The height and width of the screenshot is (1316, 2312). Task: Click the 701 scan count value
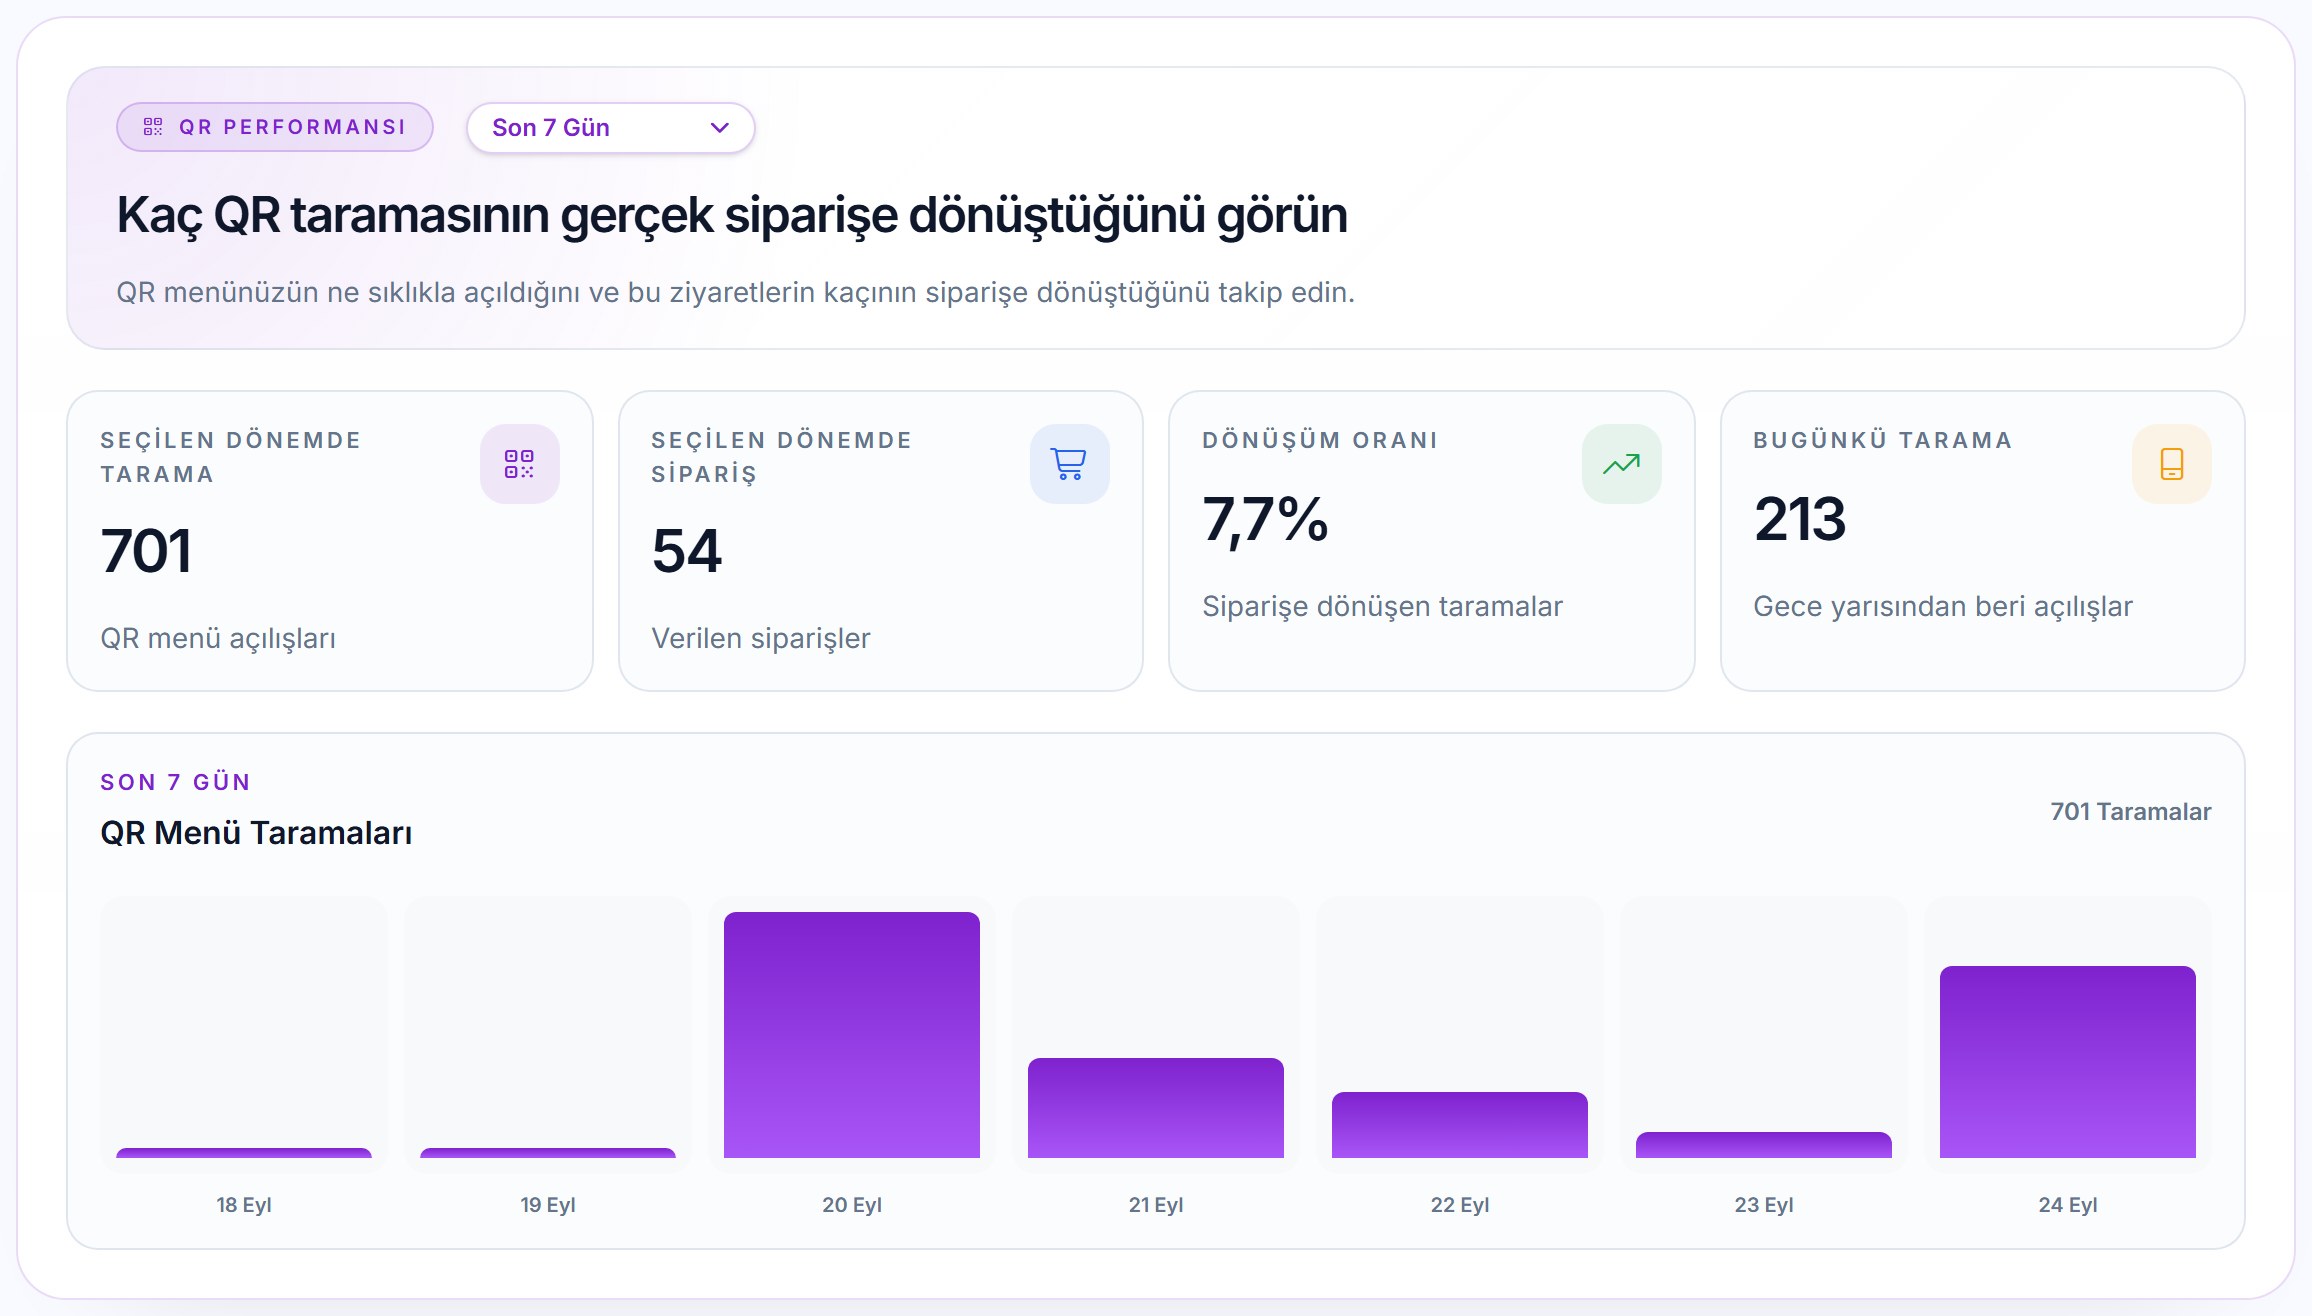click(x=146, y=551)
